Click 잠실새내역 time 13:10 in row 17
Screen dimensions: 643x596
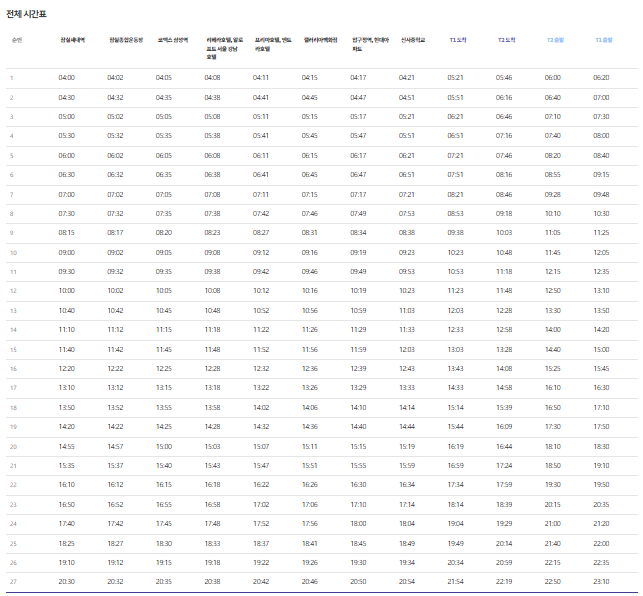coord(66,387)
